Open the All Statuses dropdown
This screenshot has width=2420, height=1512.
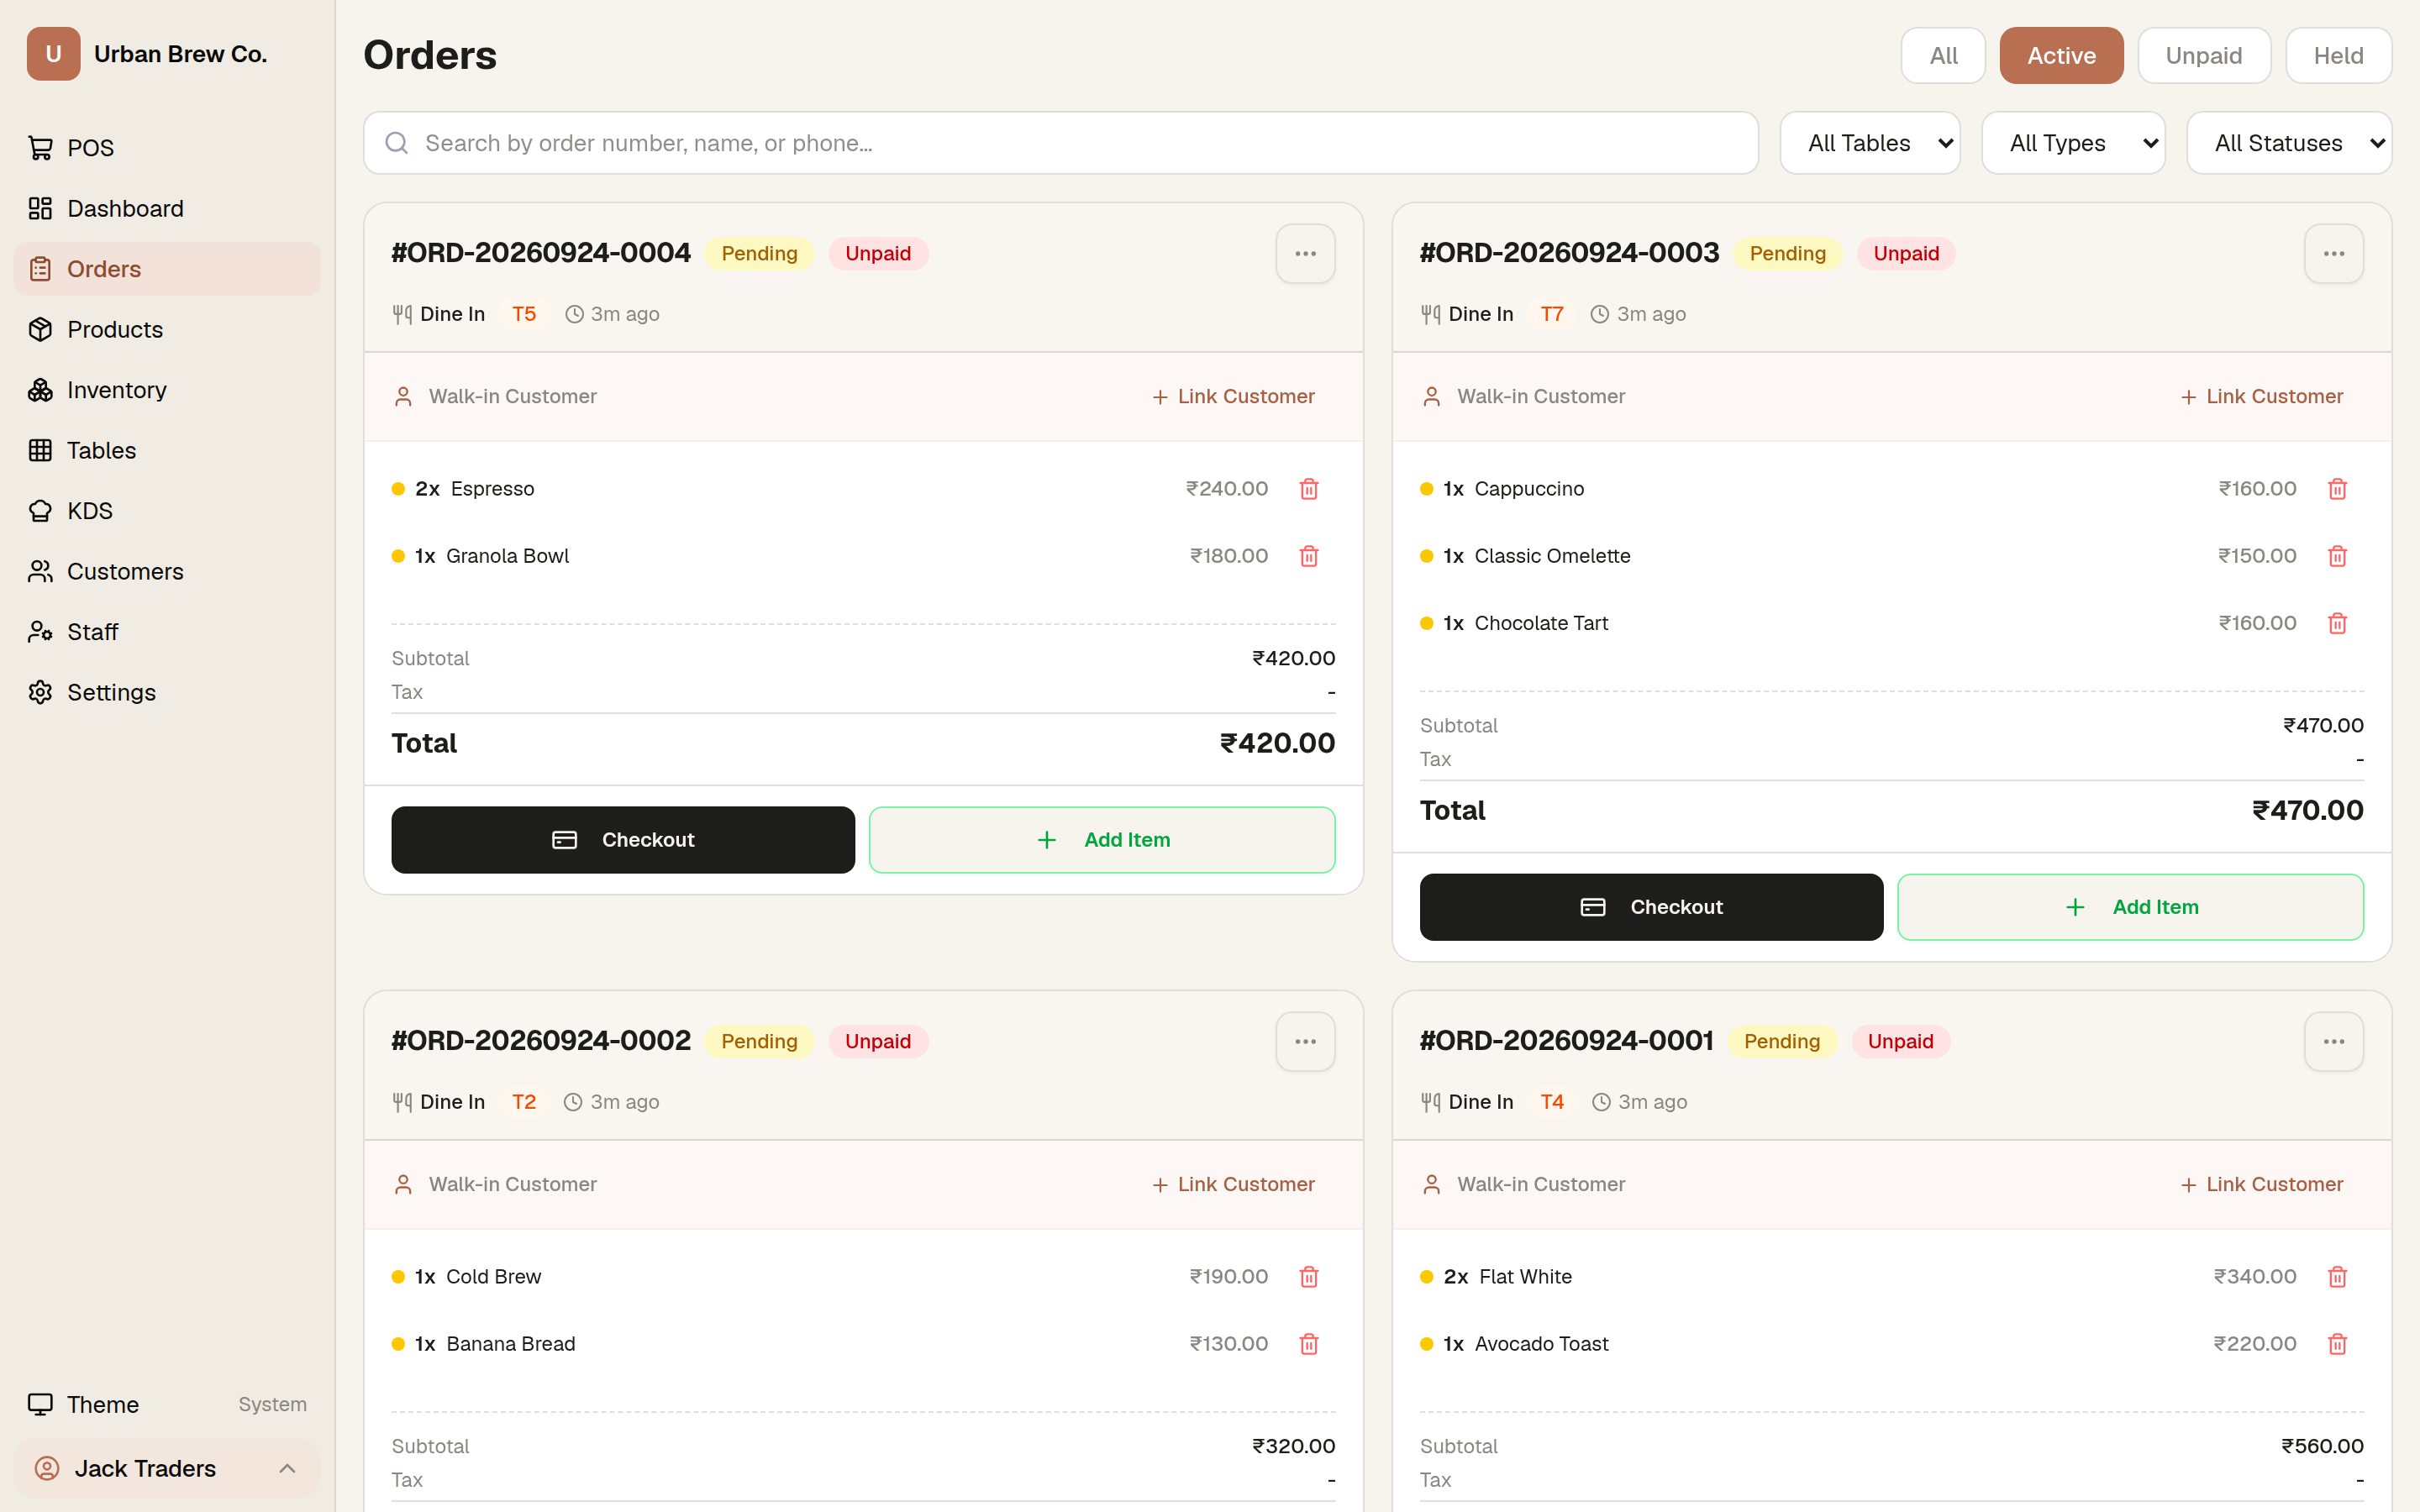[x=2289, y=143]
